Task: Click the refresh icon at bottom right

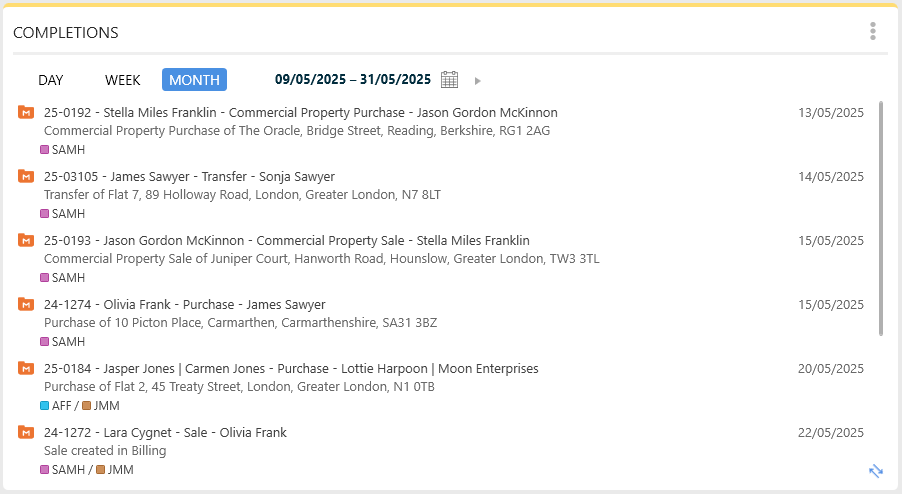Action: [x=876, y=471]
